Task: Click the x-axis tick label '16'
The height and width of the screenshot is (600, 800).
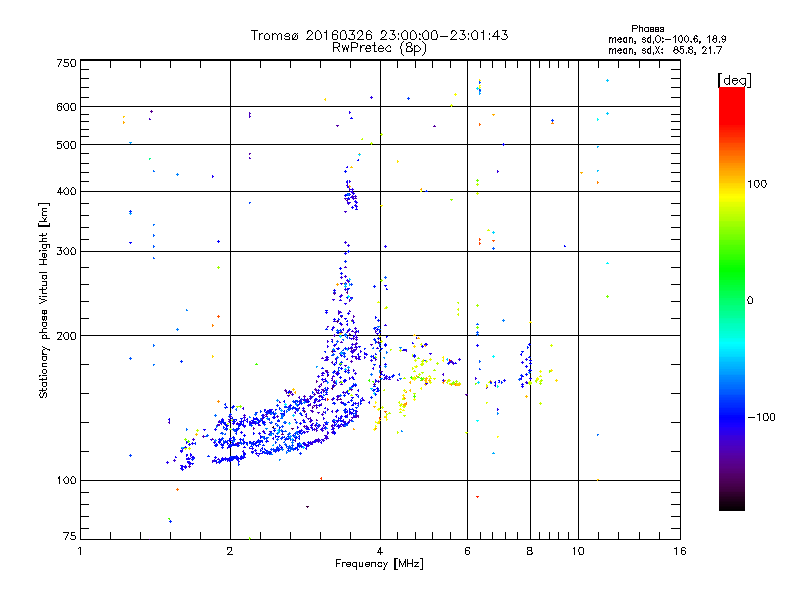Action: pyautogui.click(x=680, y=551)
